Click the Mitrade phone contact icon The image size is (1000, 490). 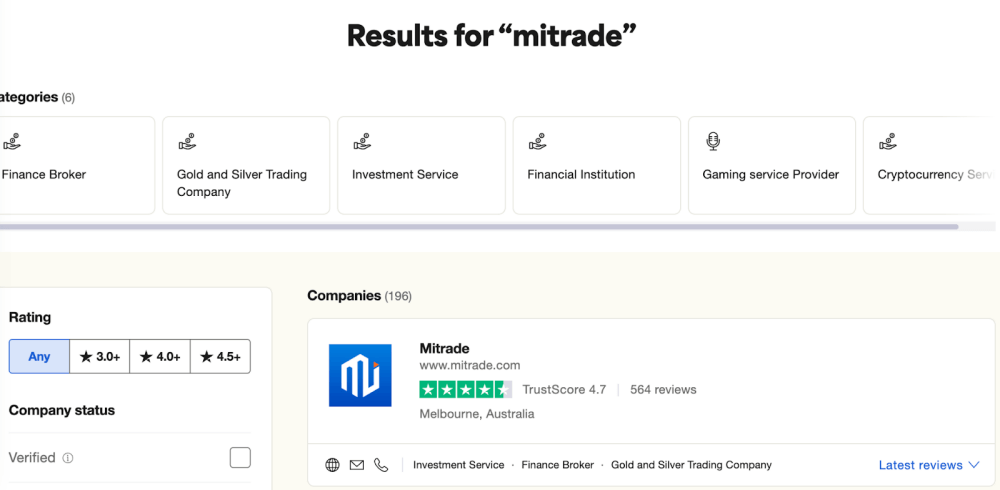(x=381, y=465)
